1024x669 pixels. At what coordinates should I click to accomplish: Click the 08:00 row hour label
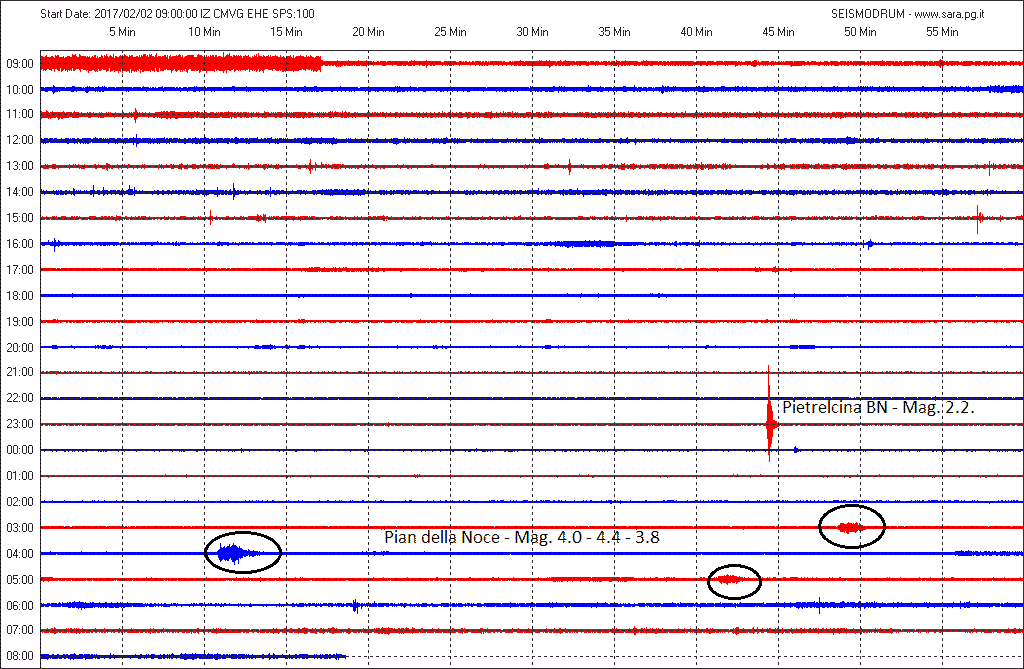tap(20, 655)
